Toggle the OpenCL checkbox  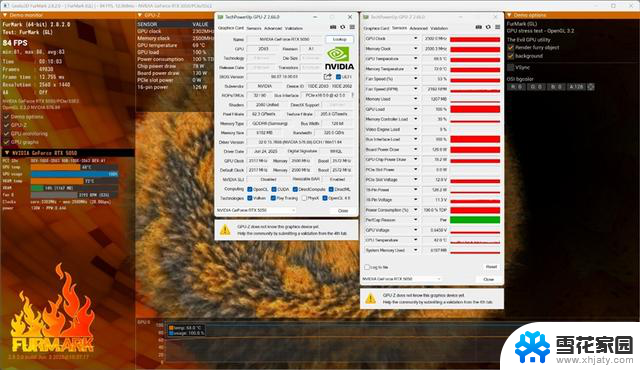point(250,189)
